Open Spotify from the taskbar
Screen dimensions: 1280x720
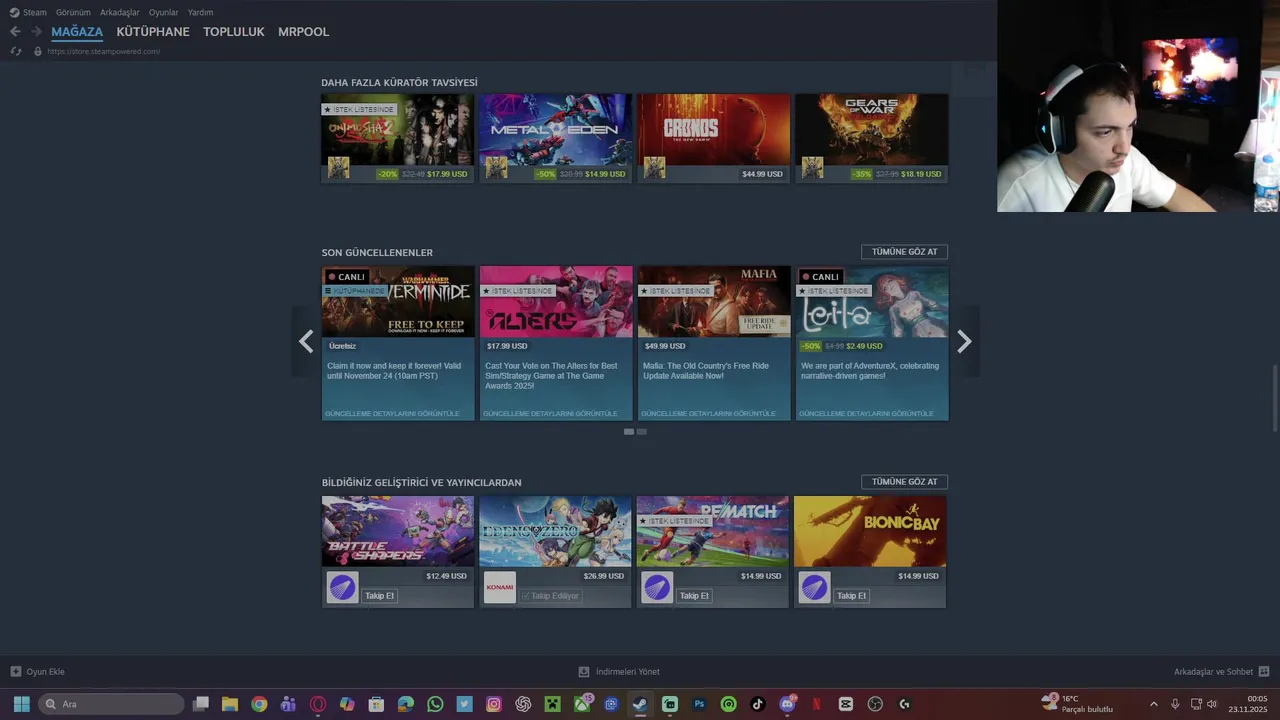pos(728,704)
